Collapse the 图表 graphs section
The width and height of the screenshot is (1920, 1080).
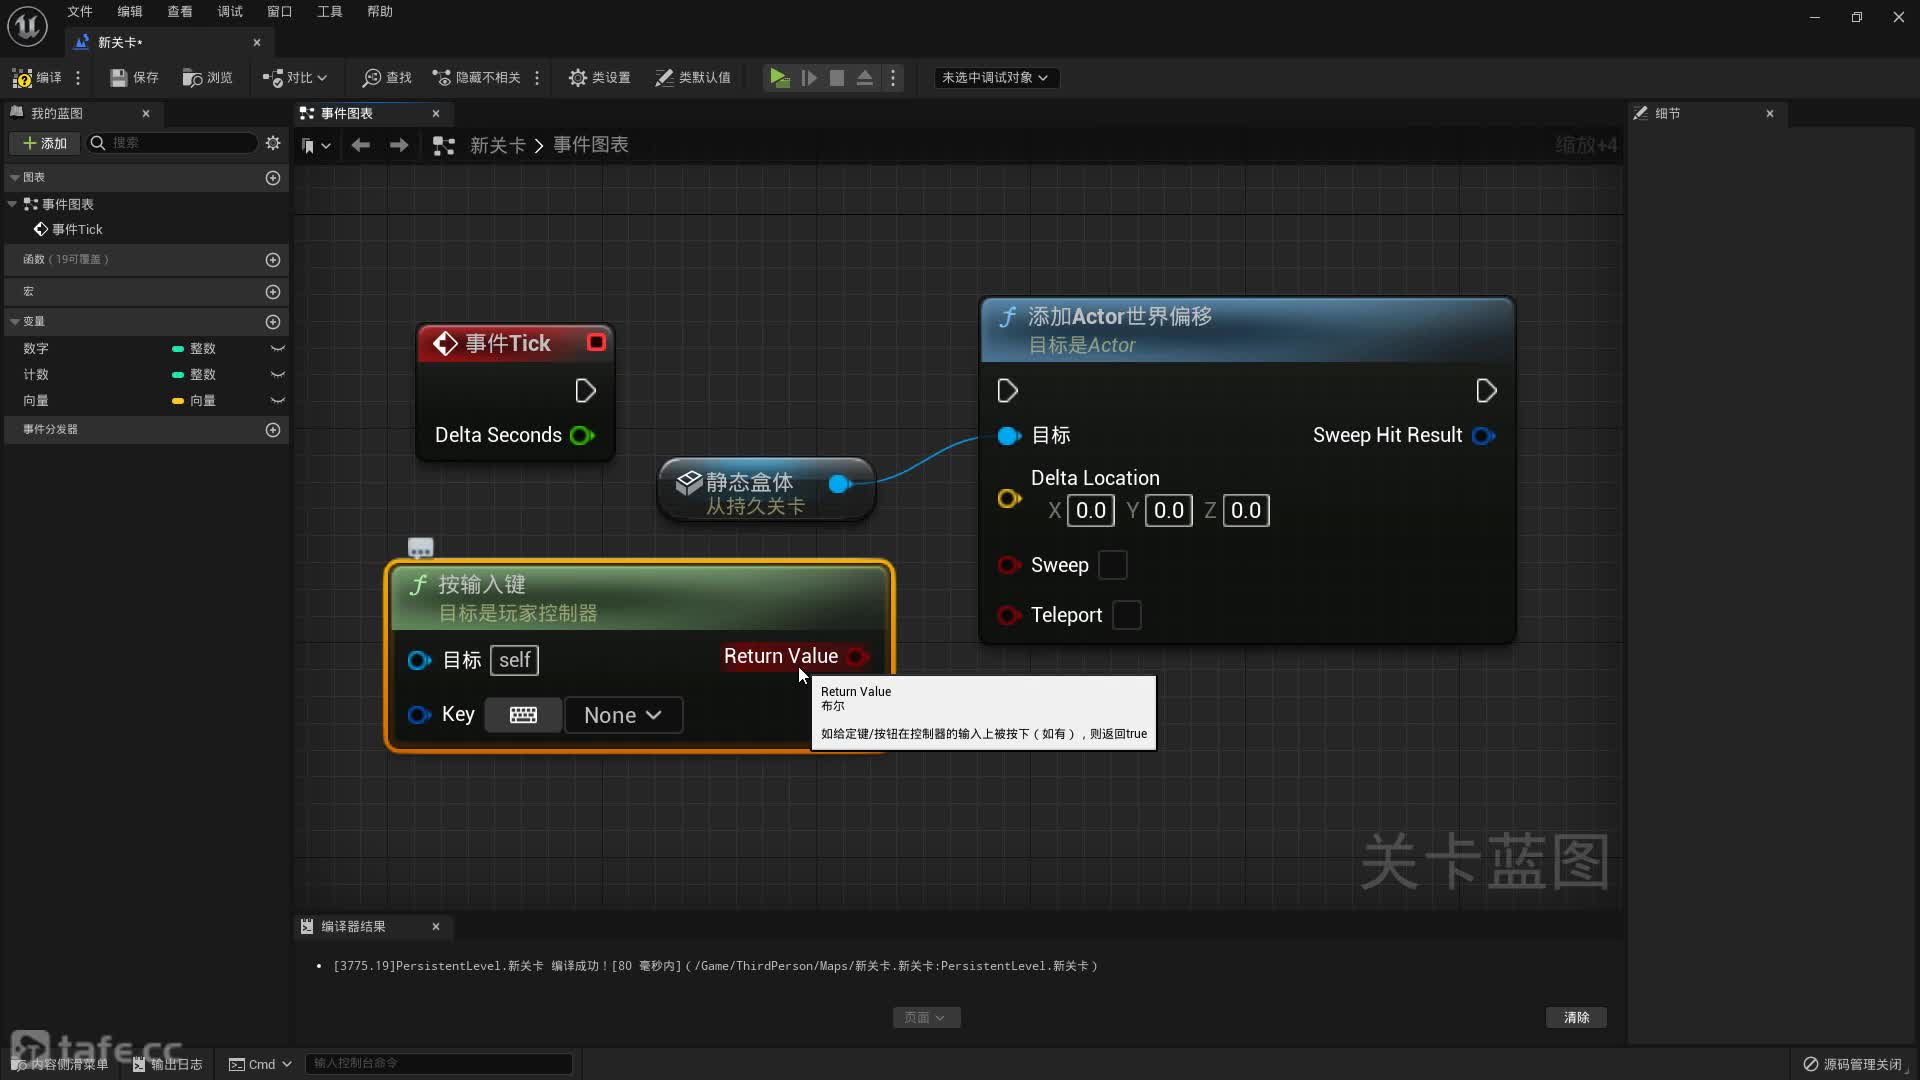click(15, 177)
